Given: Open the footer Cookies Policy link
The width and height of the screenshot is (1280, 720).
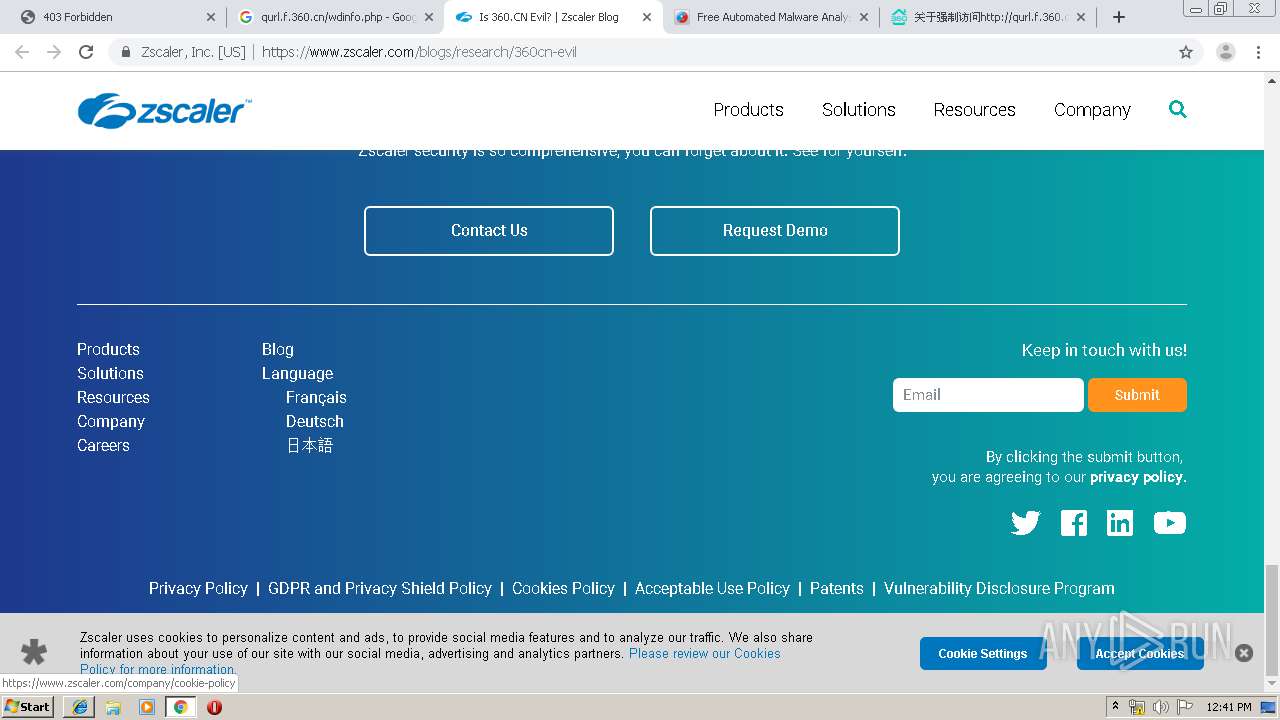Looking at the screenshot, I should tap(563, 588).
